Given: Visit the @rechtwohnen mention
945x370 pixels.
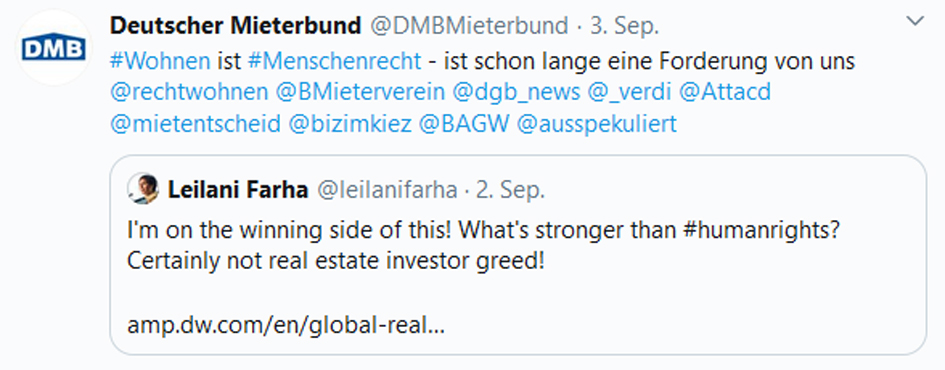Looking at the screenshot, I should click(x=189, y=92).
